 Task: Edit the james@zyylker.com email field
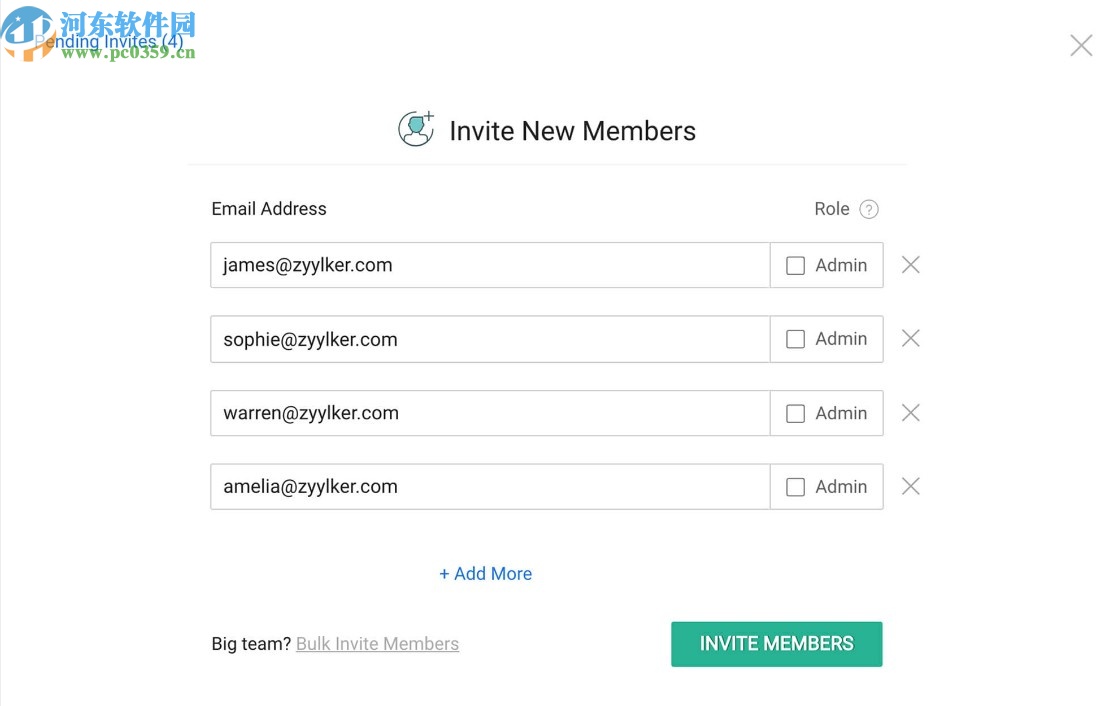click(x=490, y=265)
